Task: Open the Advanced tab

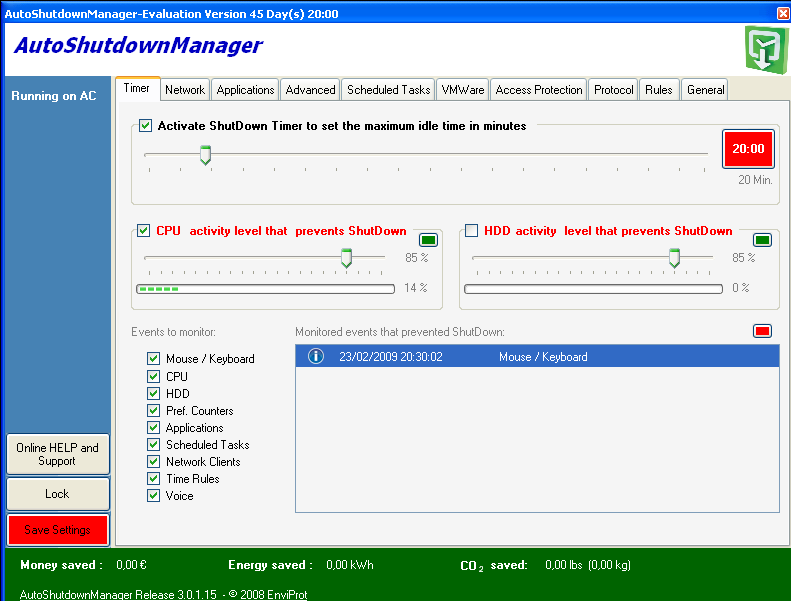Action: 310,90
